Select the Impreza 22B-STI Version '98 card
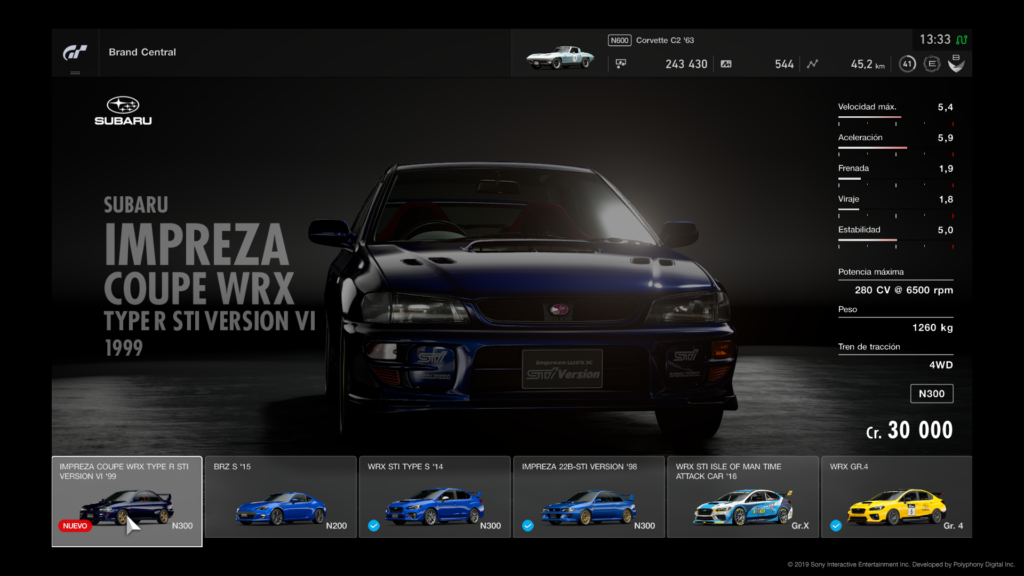This screenshot has width=1024, height=576. 589,497
